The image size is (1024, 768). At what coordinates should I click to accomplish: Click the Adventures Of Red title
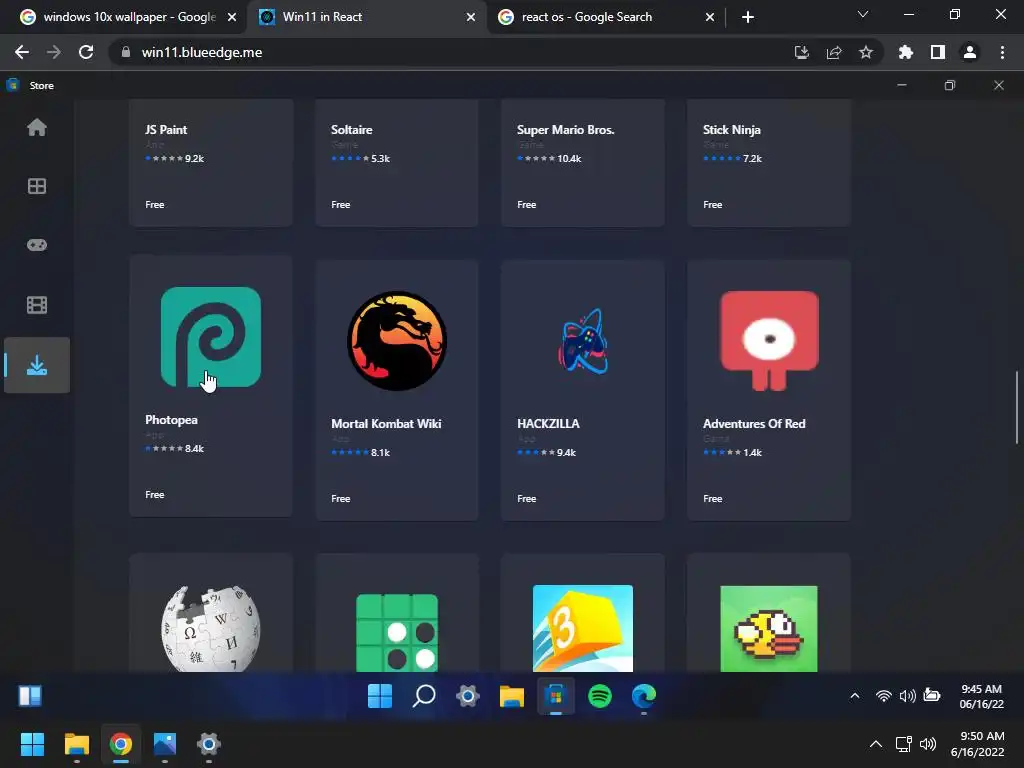click(x=754, y=423)
